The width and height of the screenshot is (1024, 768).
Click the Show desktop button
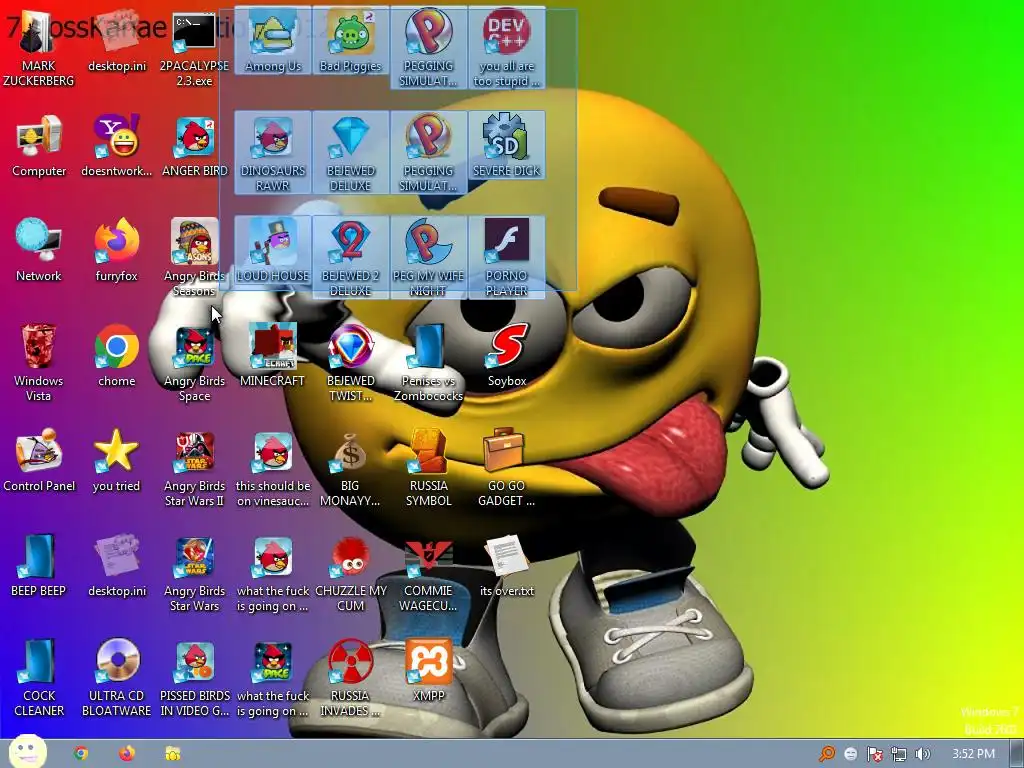(1017, 754)
